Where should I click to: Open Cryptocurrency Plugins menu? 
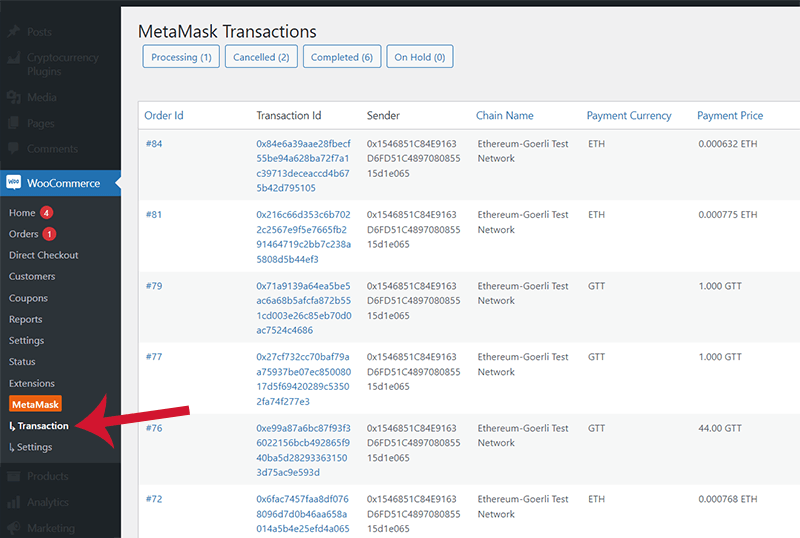pos(63,64)
